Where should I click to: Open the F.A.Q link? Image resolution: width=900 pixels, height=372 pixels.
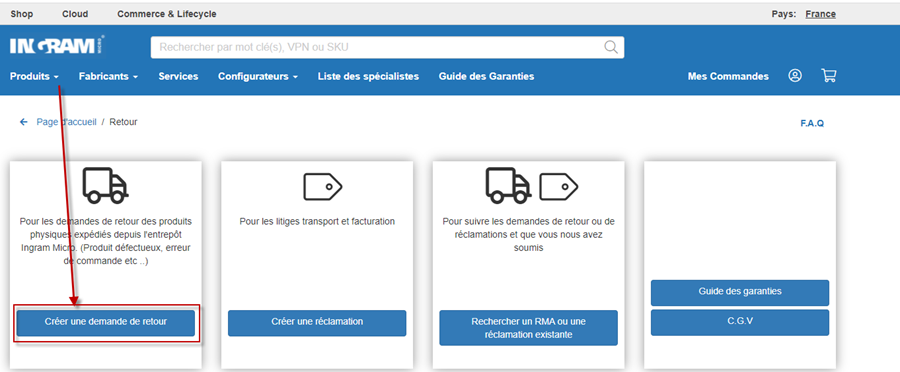coord(812,123)
